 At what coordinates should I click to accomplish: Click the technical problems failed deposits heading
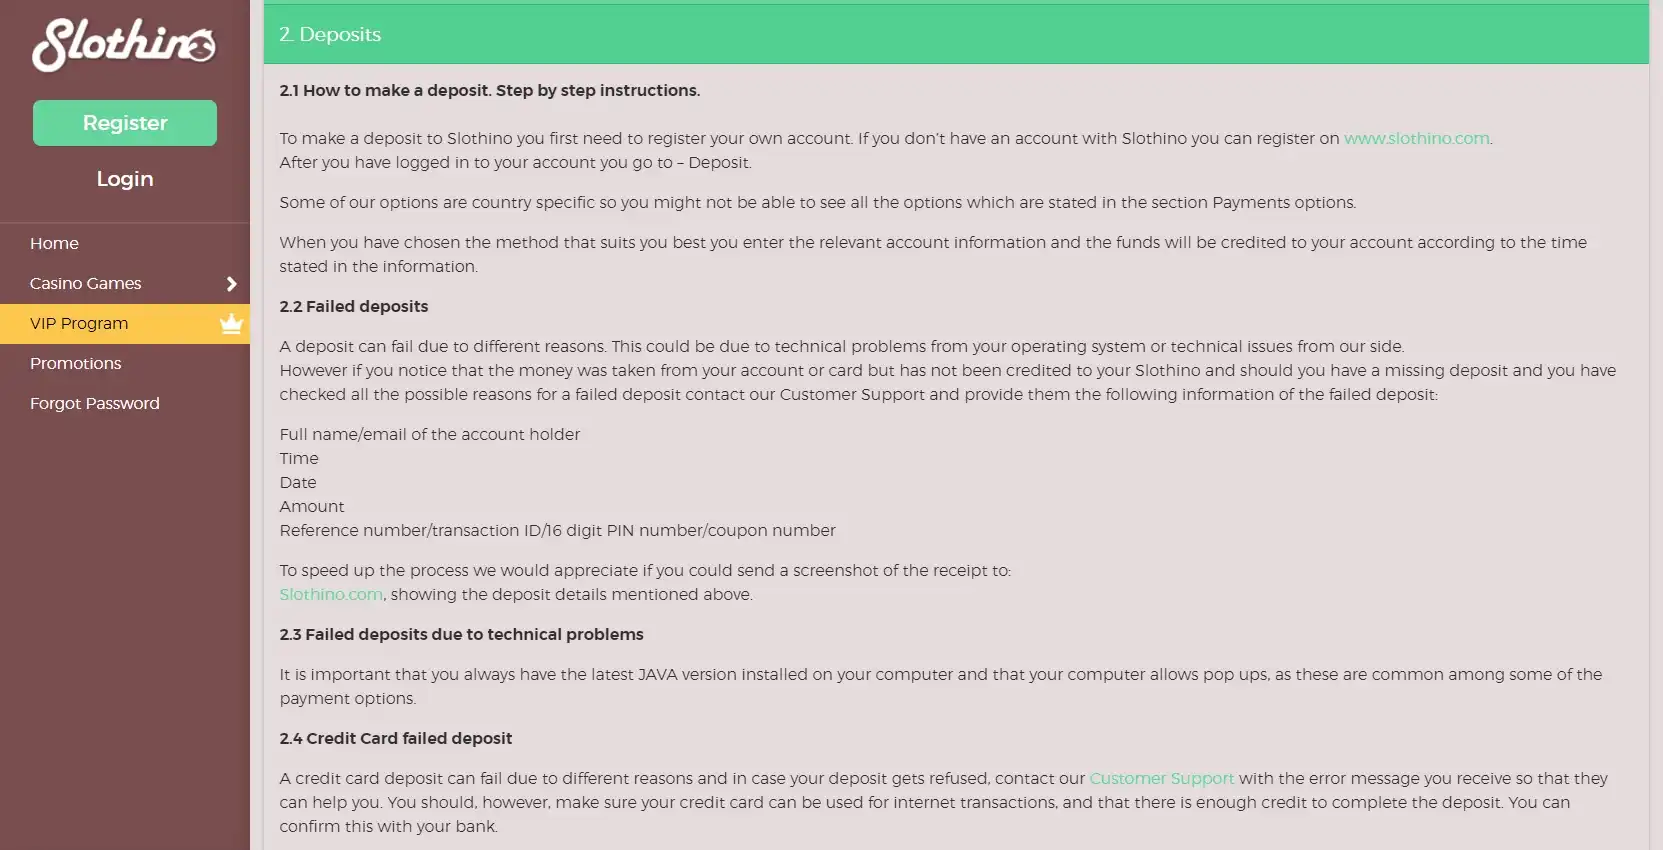[x=461, y=634]
